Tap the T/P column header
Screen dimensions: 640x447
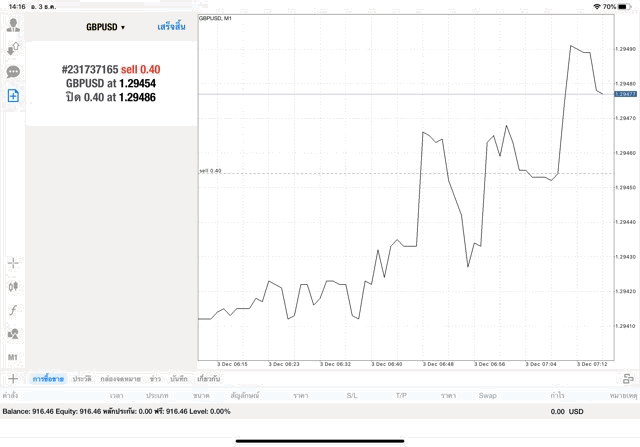401,396
